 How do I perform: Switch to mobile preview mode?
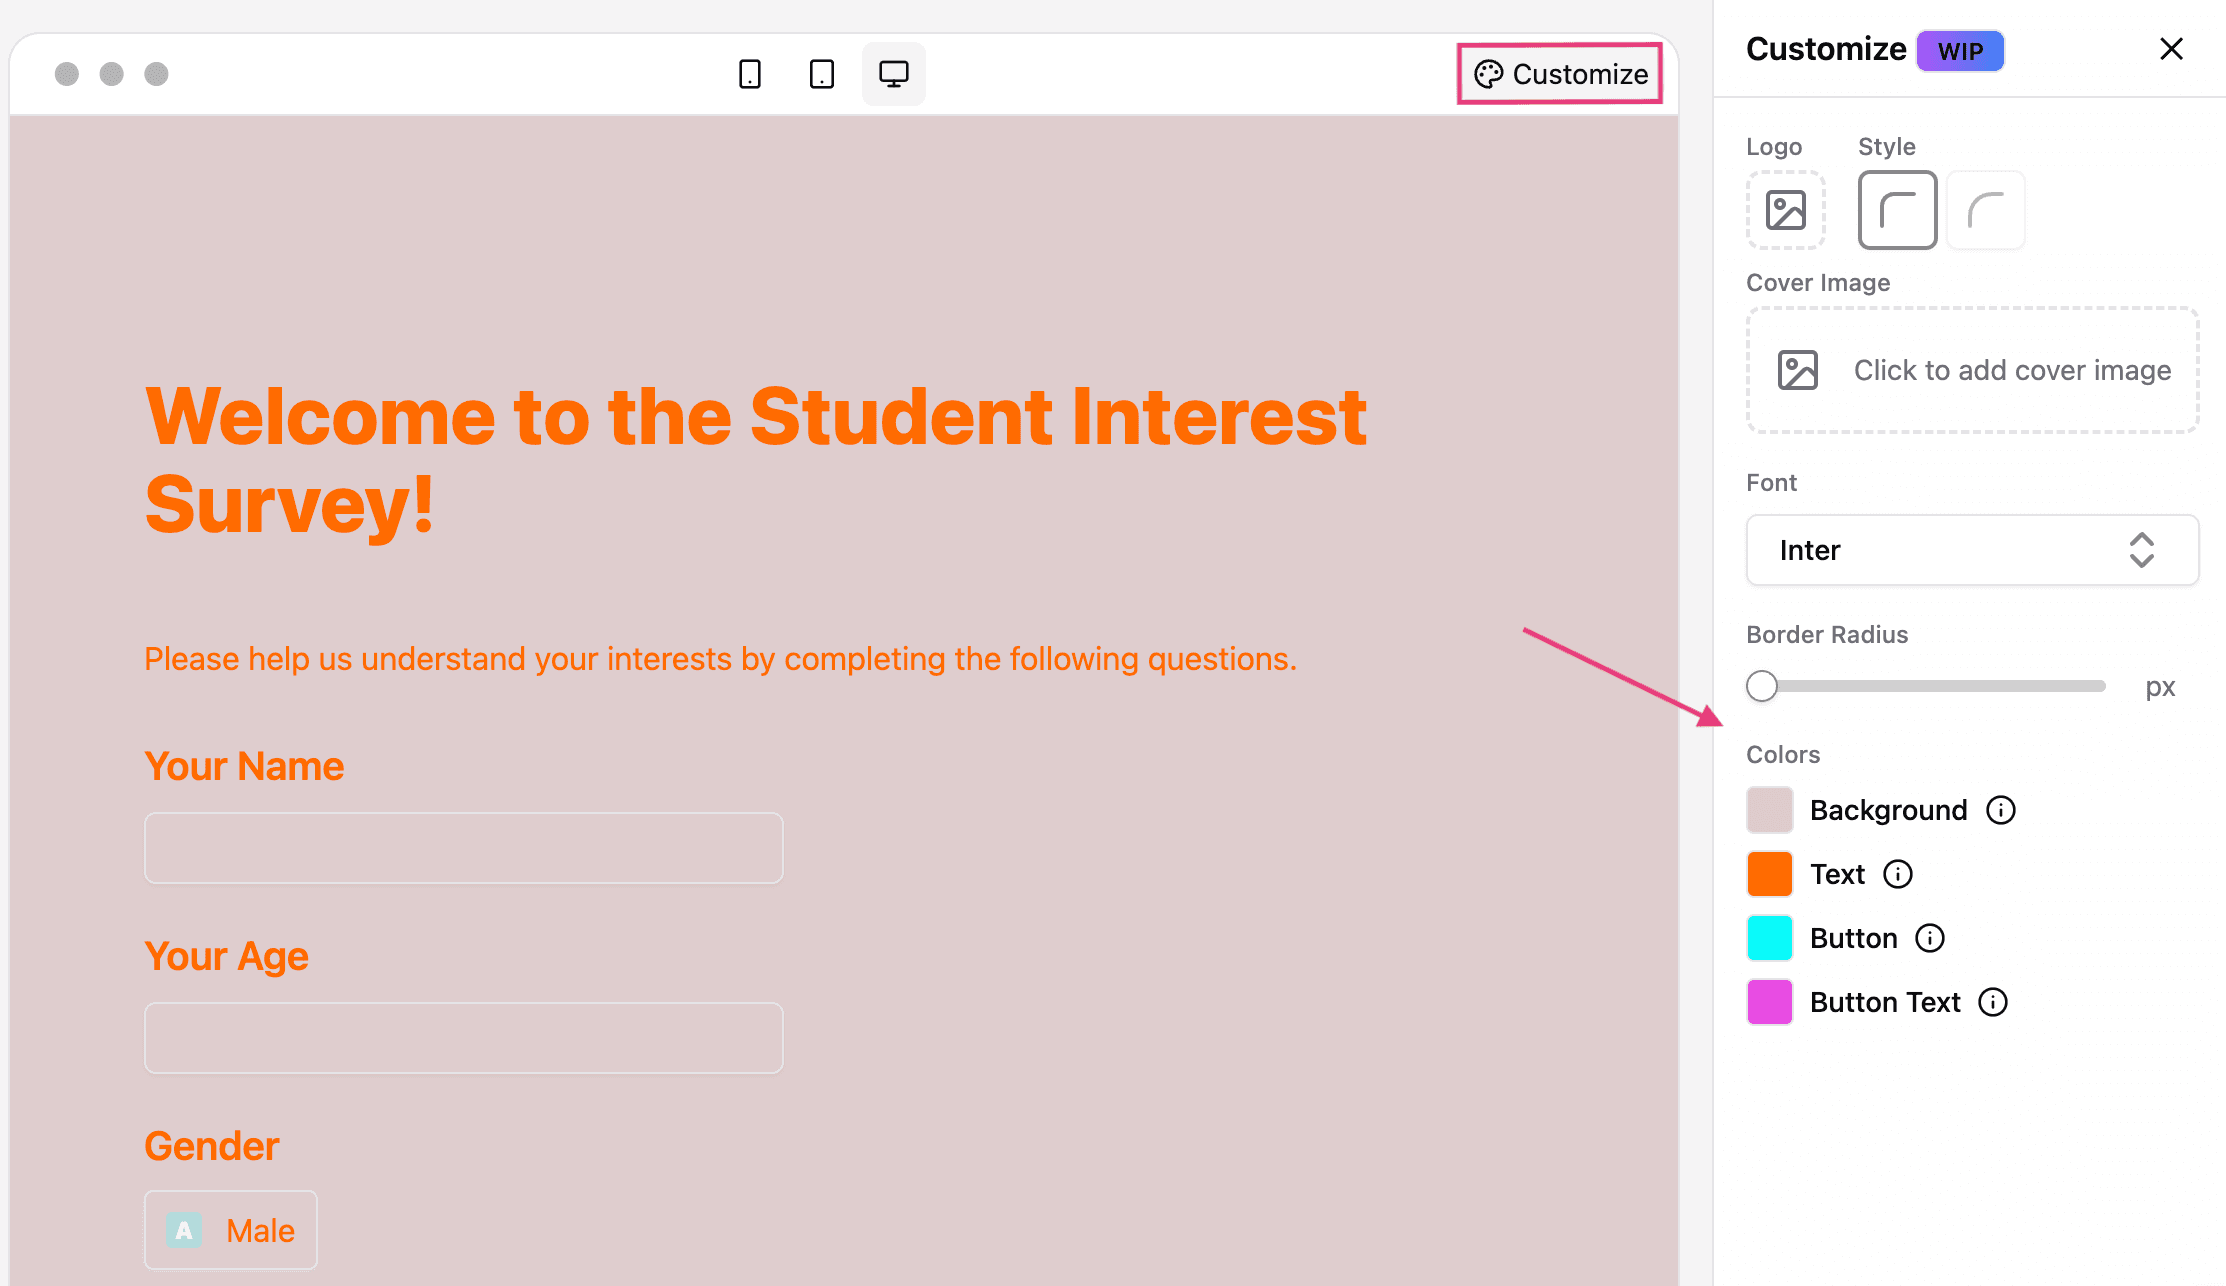click(x=750, y=73)
